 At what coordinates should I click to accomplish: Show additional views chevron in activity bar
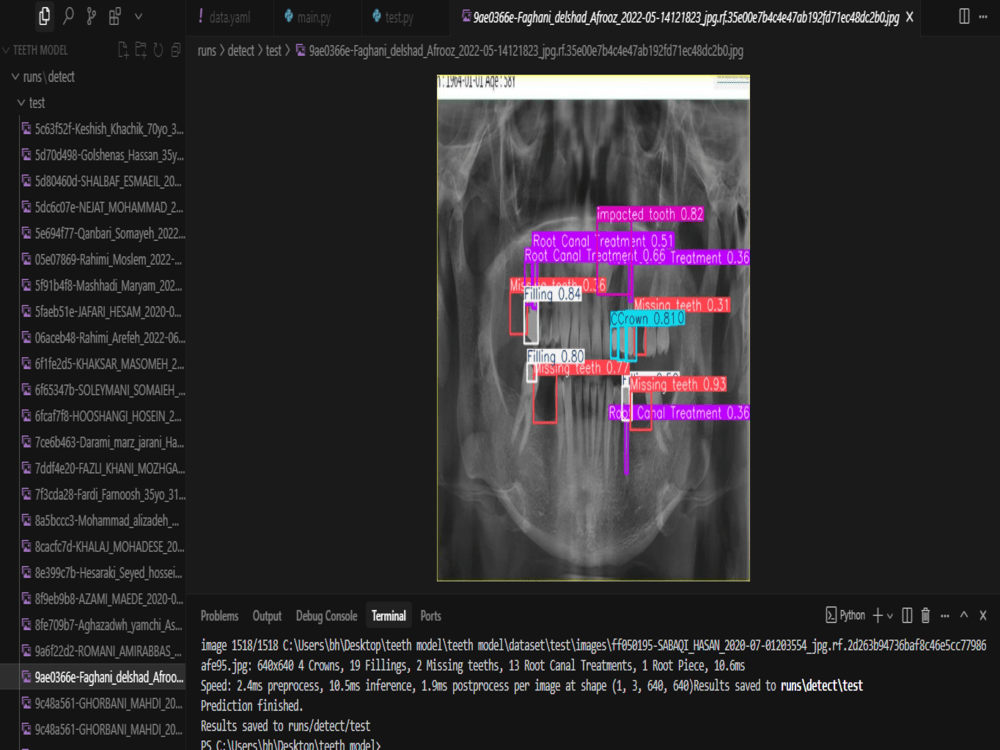[x=138, y=17]
